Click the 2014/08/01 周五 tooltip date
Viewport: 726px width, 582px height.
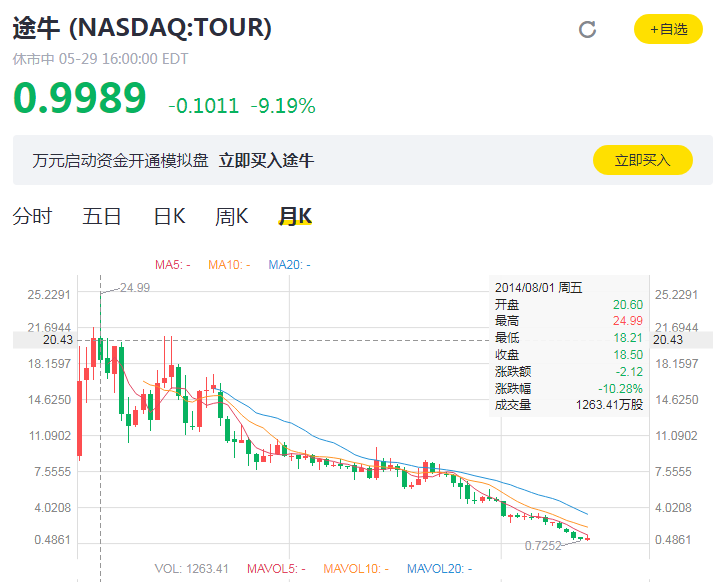tap(538, 288)
